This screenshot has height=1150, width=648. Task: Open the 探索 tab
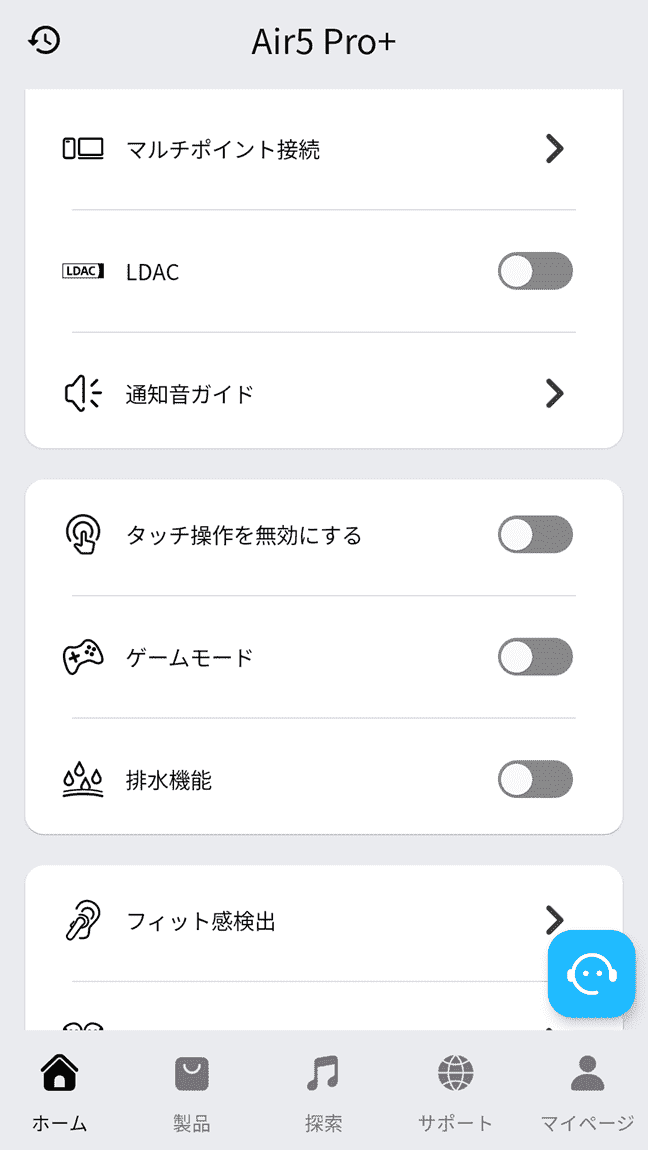[322, 1085]
